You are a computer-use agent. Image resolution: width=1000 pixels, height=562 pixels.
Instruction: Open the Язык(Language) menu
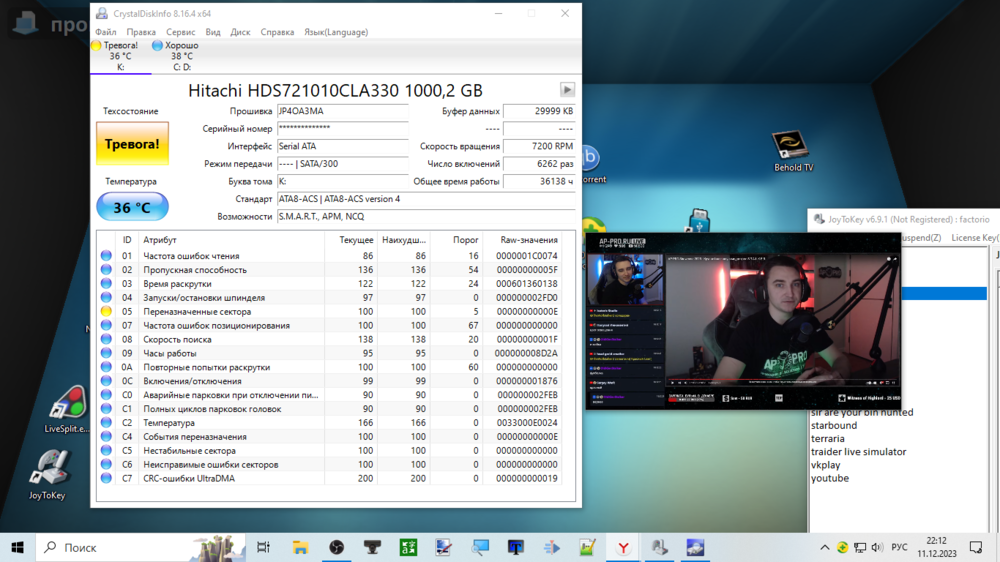(335, 32)
